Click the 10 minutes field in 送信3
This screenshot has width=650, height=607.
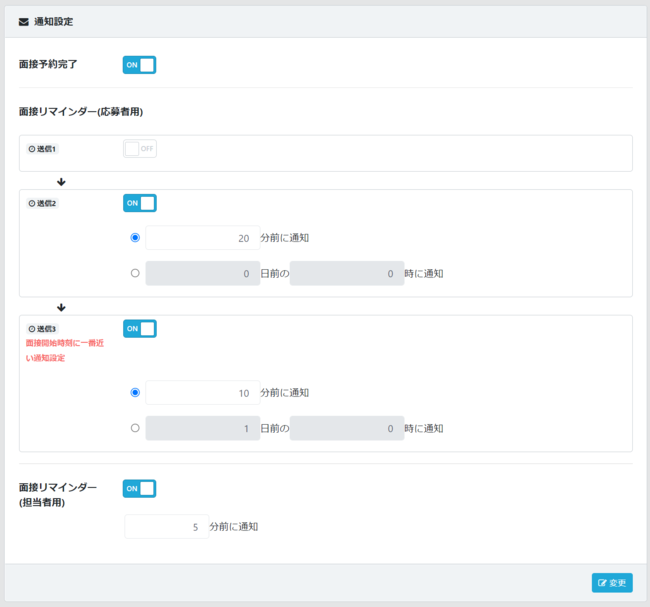(x=202, y=393)
